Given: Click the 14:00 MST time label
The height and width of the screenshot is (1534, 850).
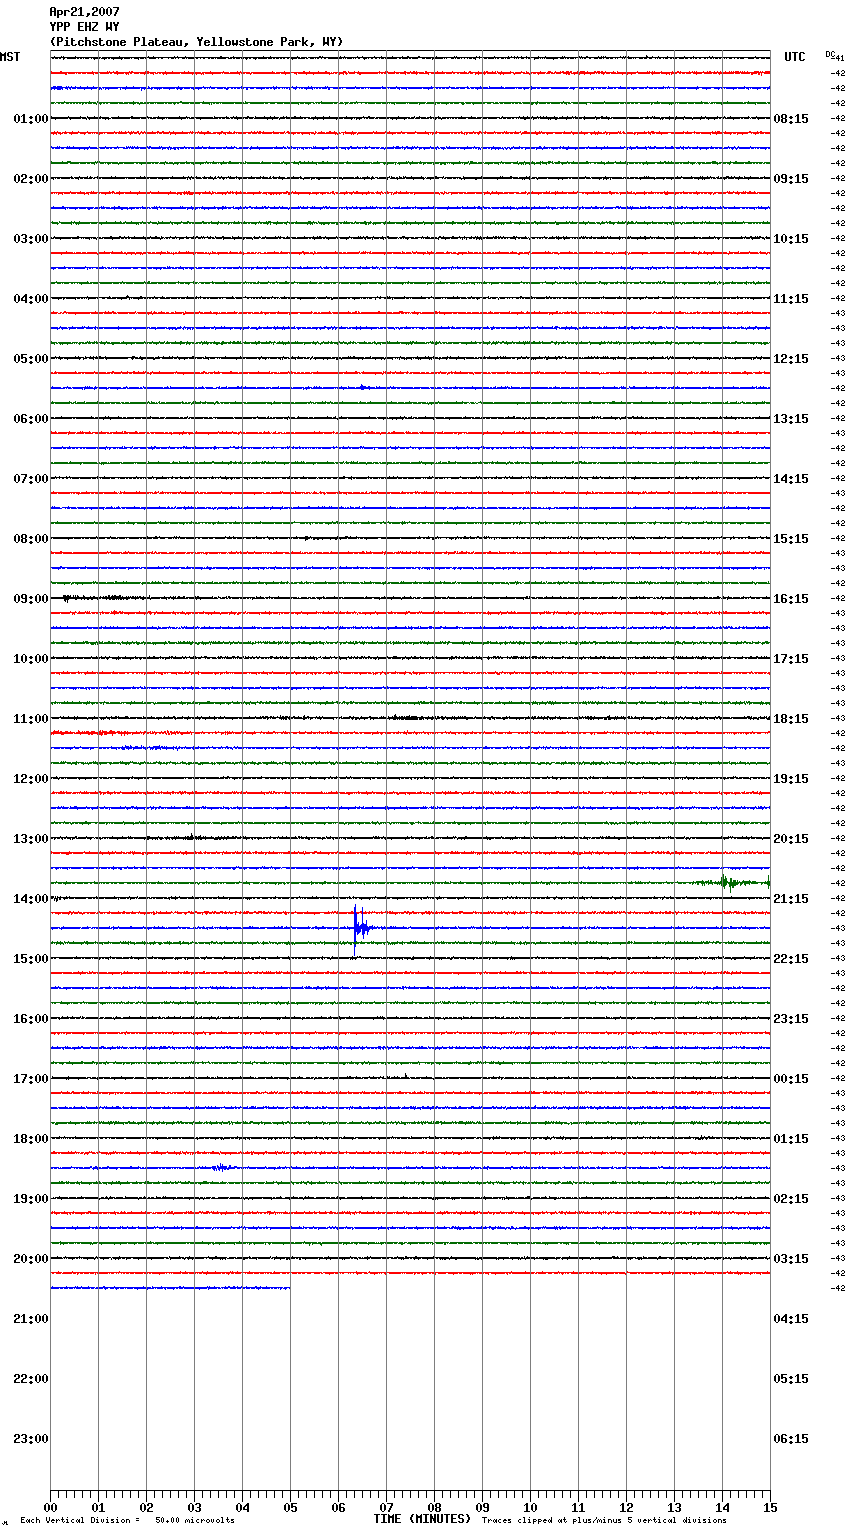Looking at the screenshot, I should [x=31, y=899].
